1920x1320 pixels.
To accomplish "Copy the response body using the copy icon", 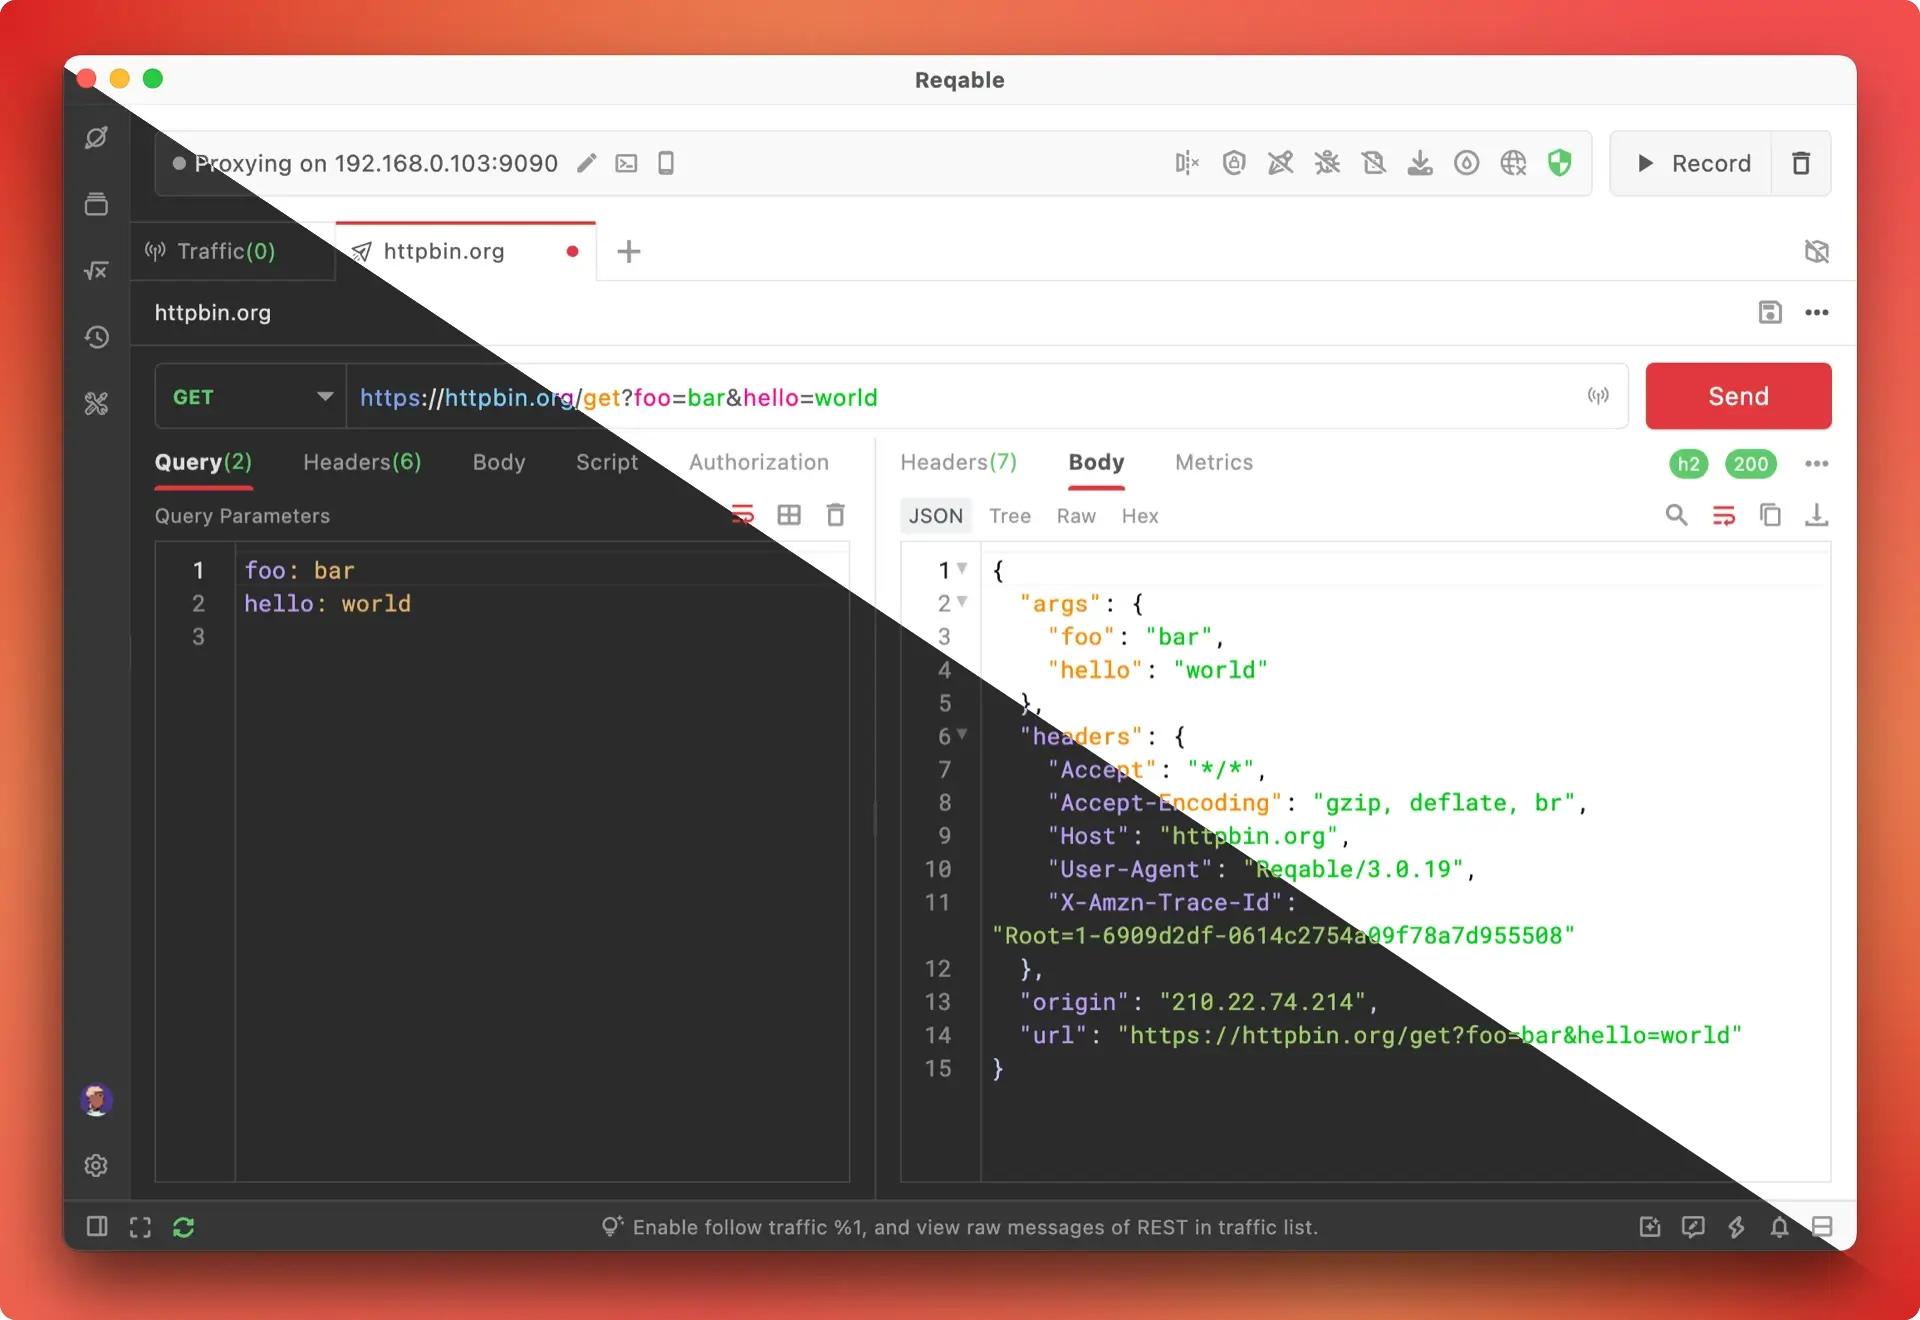I will 1770,515.
